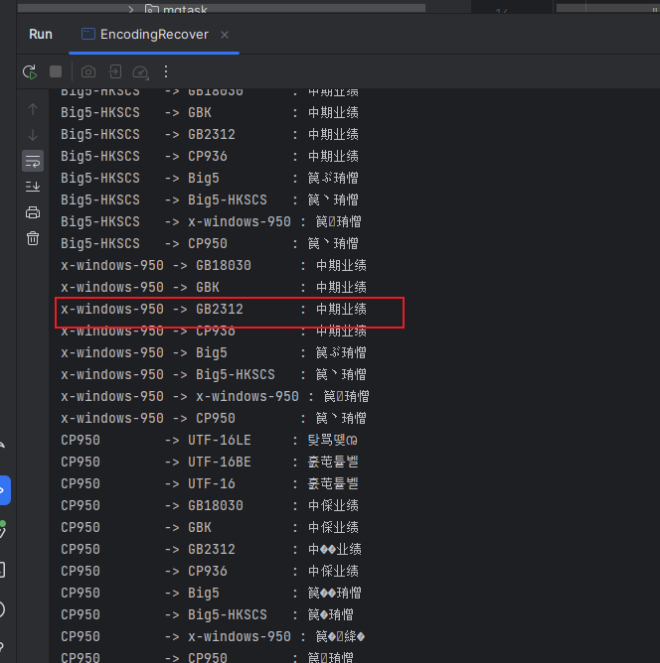Clear console with the trash icon

(33, 238)
